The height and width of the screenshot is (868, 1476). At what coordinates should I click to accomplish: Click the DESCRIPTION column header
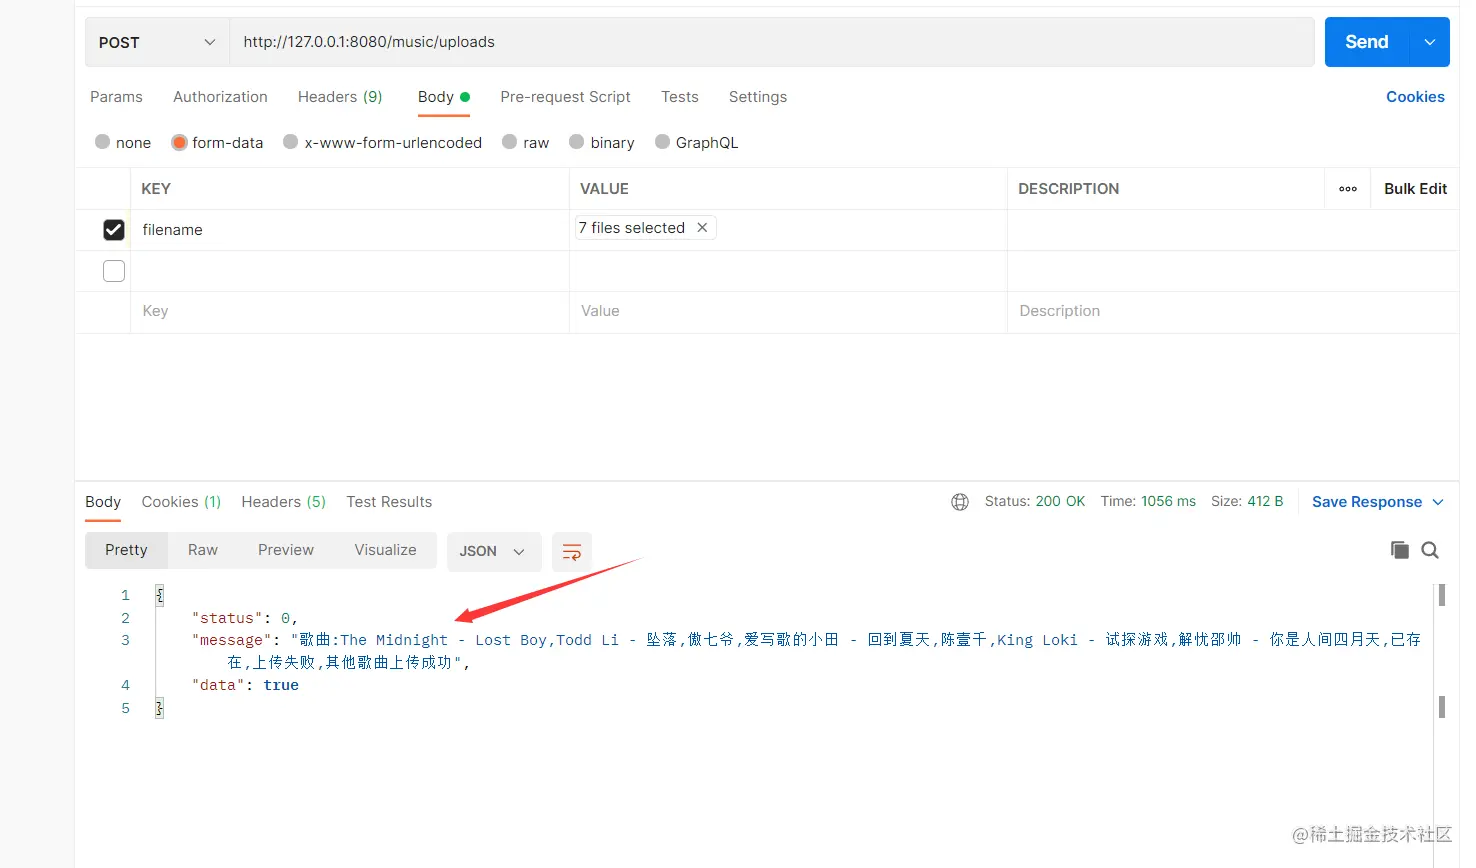(x=1068, y=189)
